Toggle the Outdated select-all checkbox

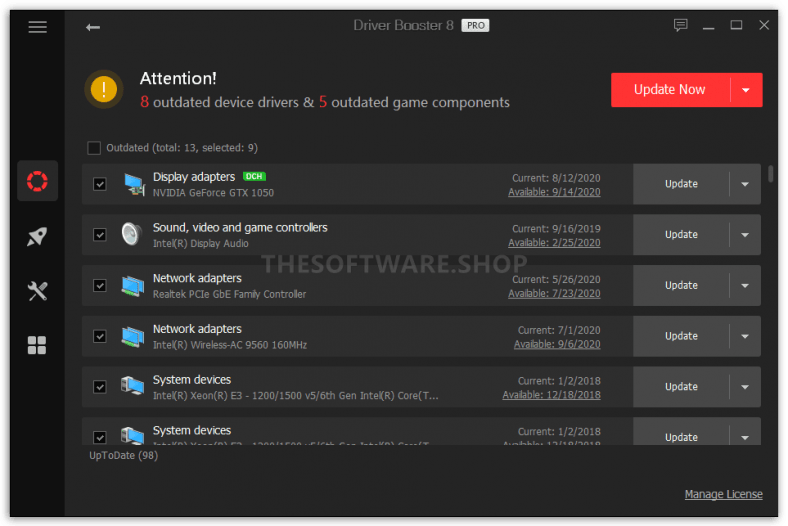(x=94, y=148)
